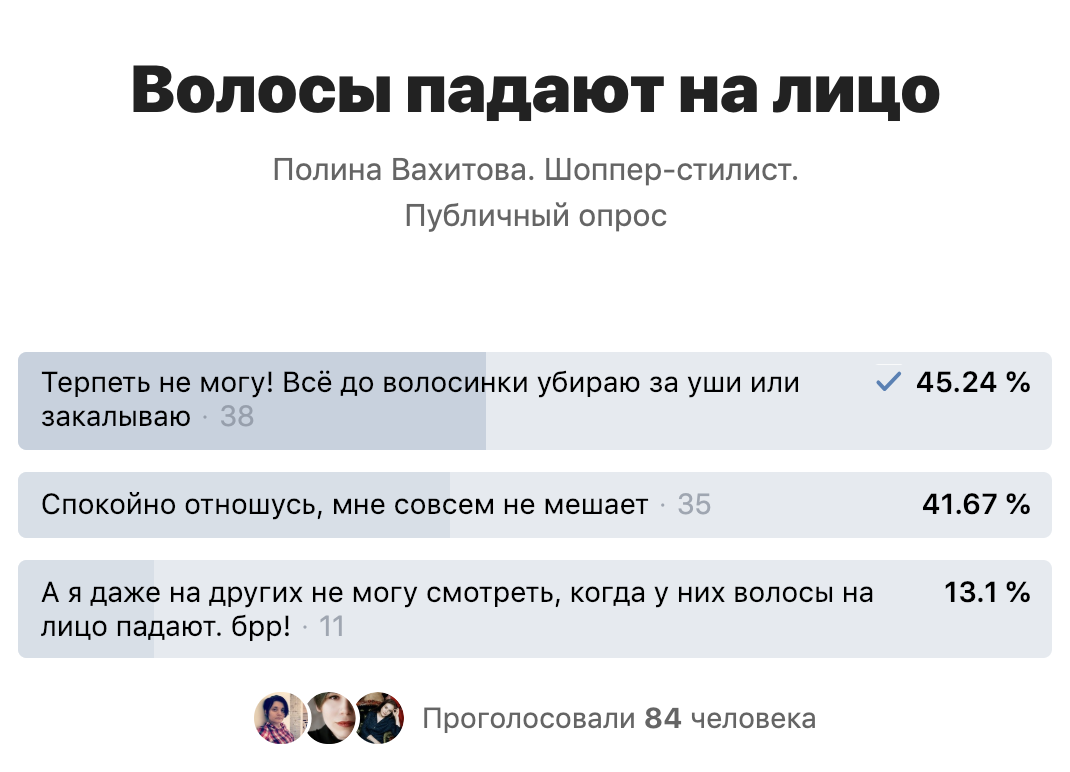Click the 41.67 % result

point(976,504)
